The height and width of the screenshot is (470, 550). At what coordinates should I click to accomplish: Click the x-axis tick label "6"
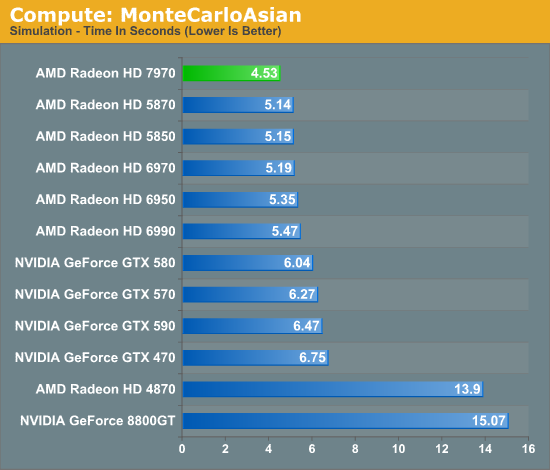pos(312,449)
